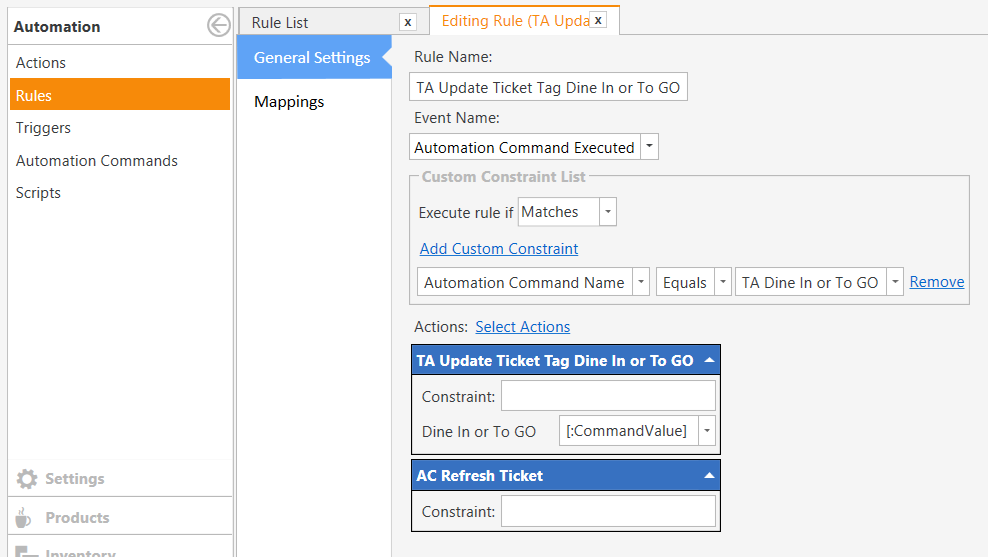Viewport: 988px width, 557px height.
Task: Open the Equals operator dropdown
Action: point(722,283)
